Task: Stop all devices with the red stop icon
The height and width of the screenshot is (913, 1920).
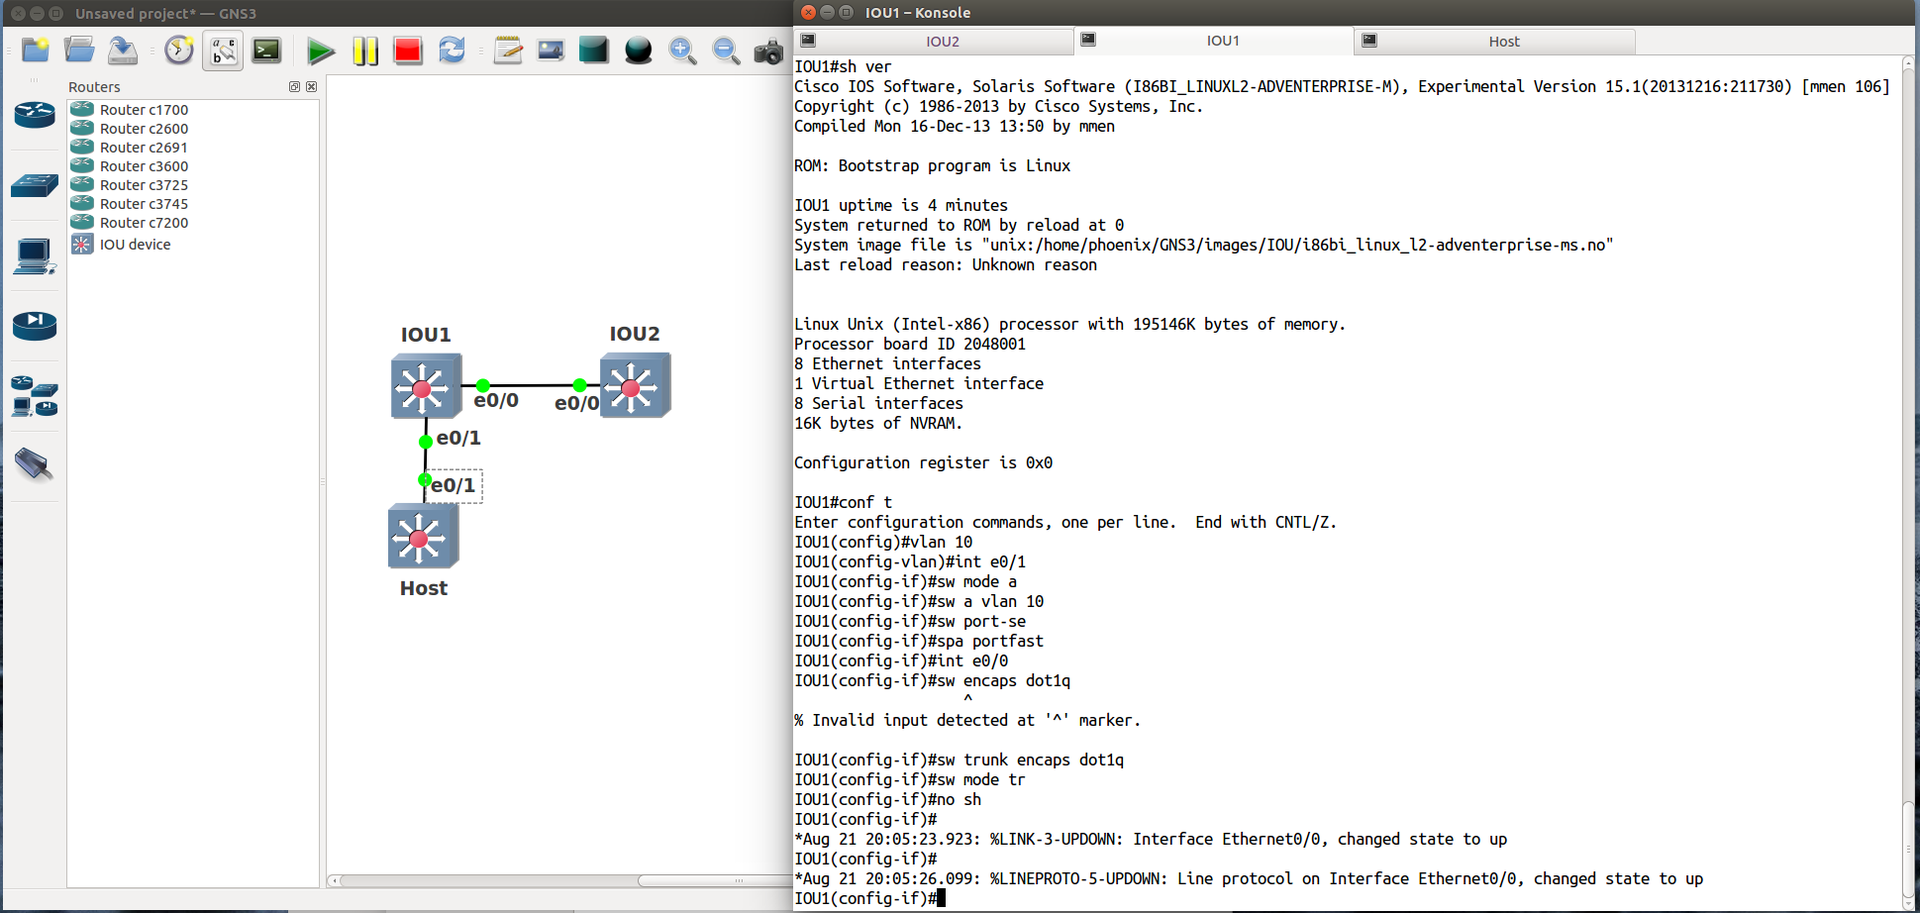Action: click(x=408, y=50)
